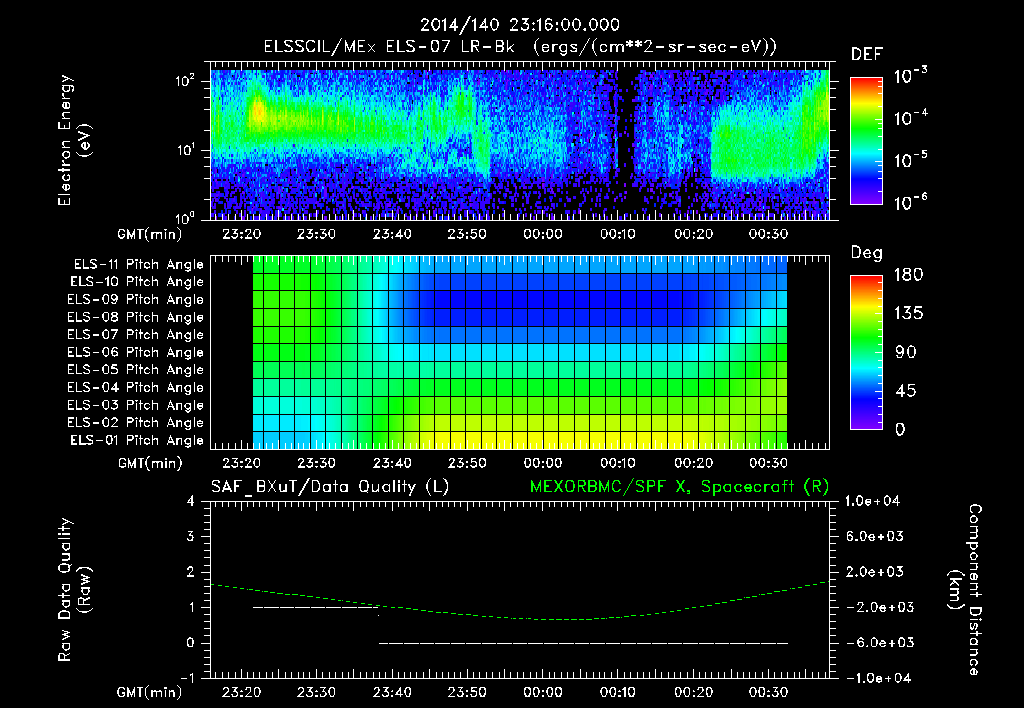Click the -1.0e+04 right axis value
This screenshot has height=708, width=1024.
pyautogui.click(x=876, y=678)
